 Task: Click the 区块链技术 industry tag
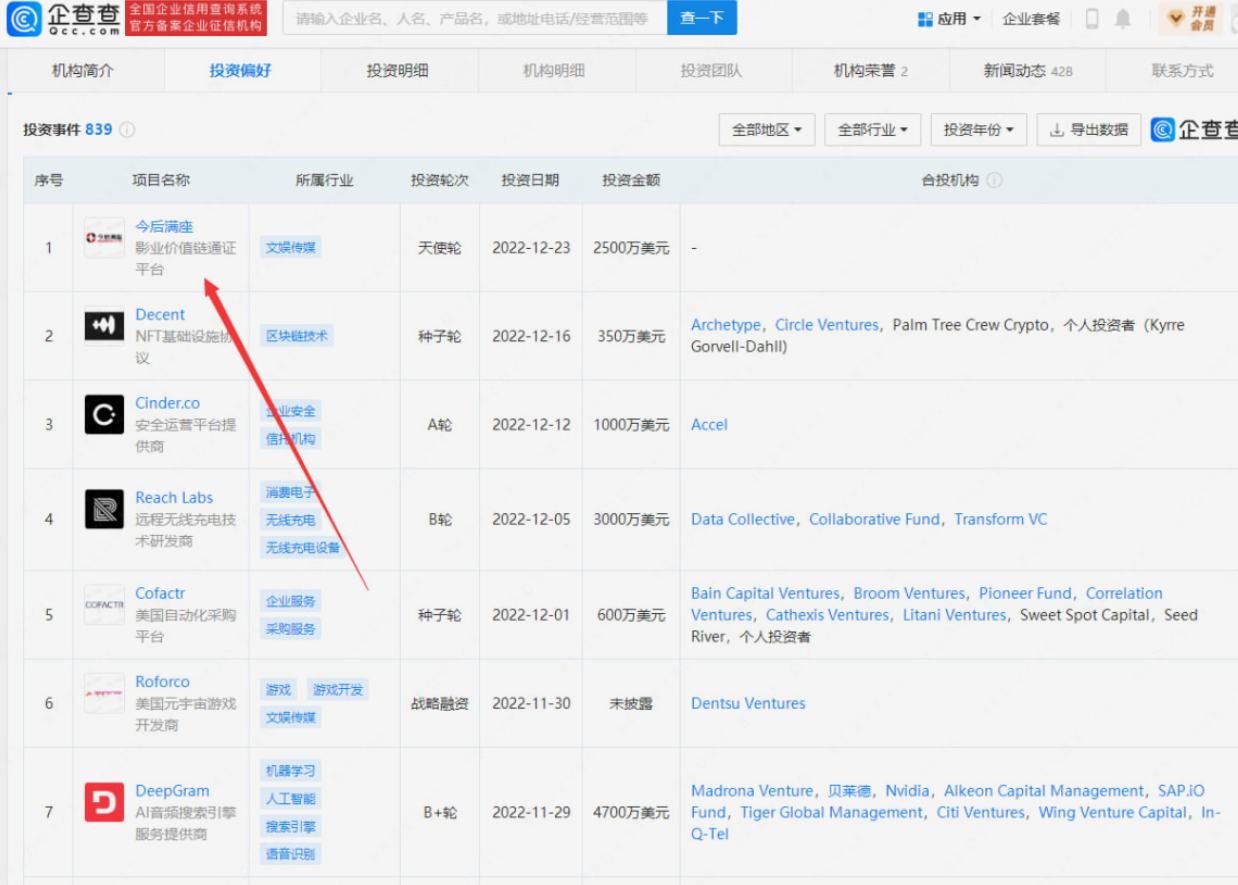[x=297, y=336]
